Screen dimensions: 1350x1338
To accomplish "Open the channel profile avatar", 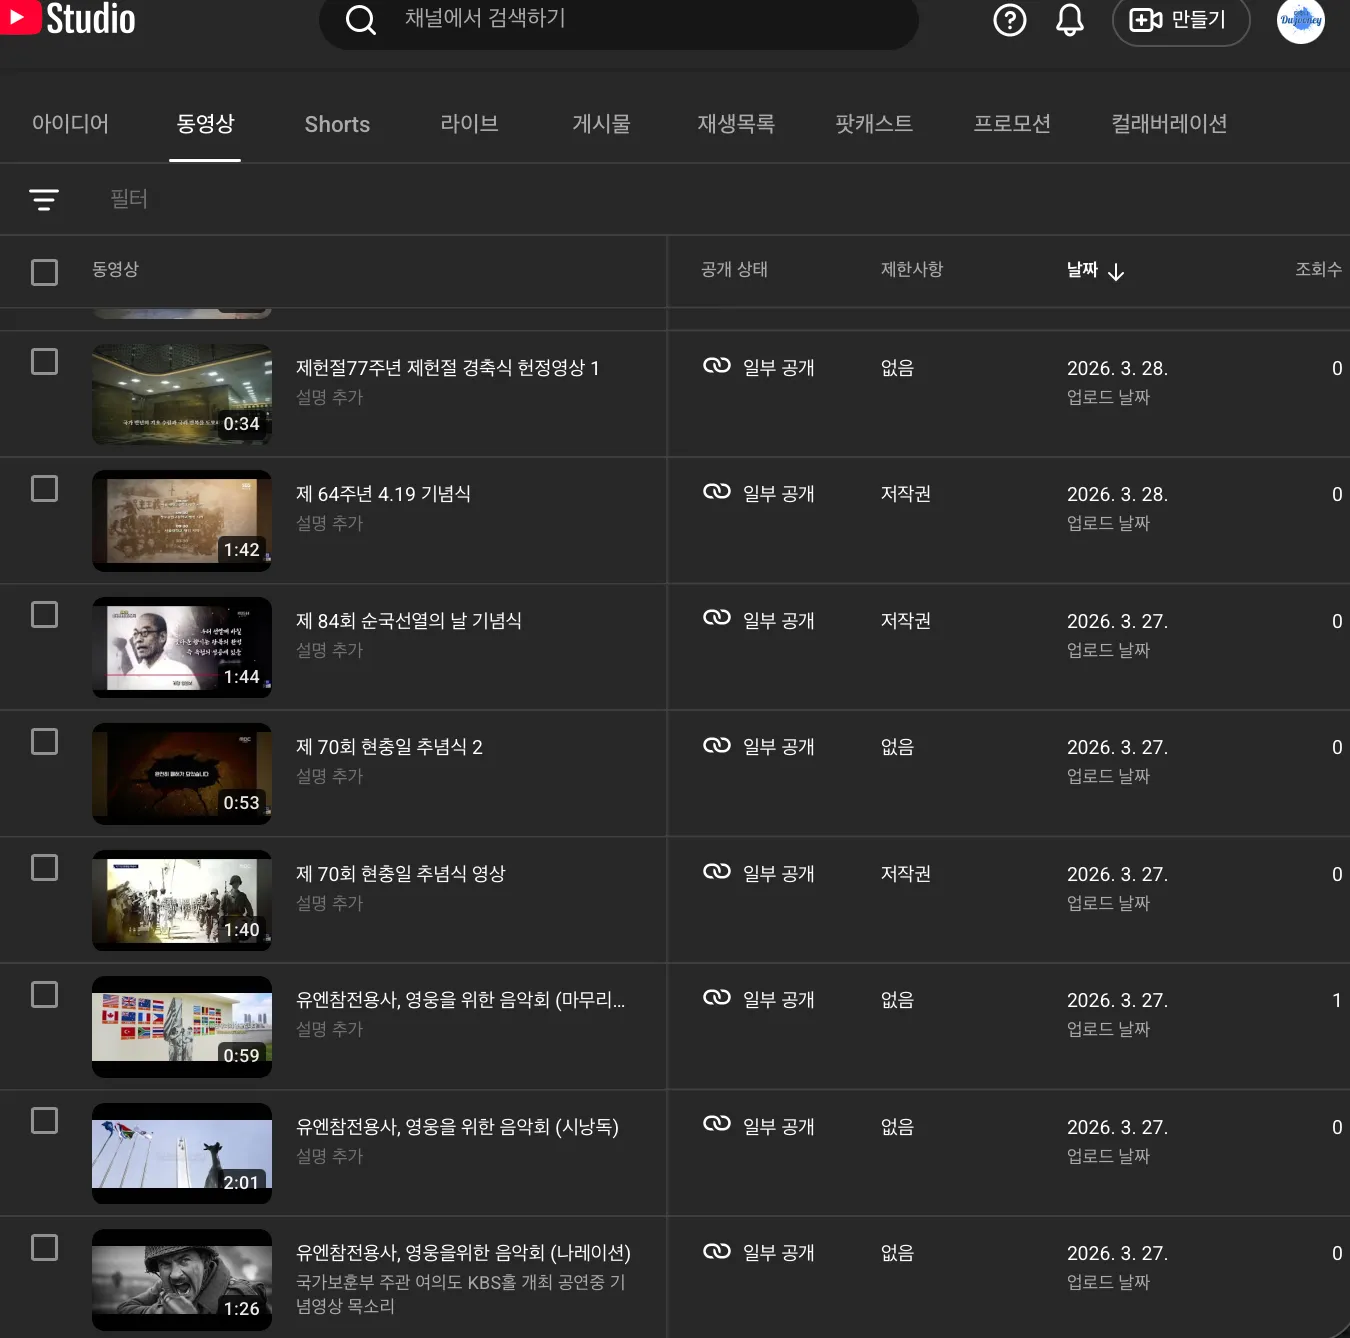I will 1301,20.
